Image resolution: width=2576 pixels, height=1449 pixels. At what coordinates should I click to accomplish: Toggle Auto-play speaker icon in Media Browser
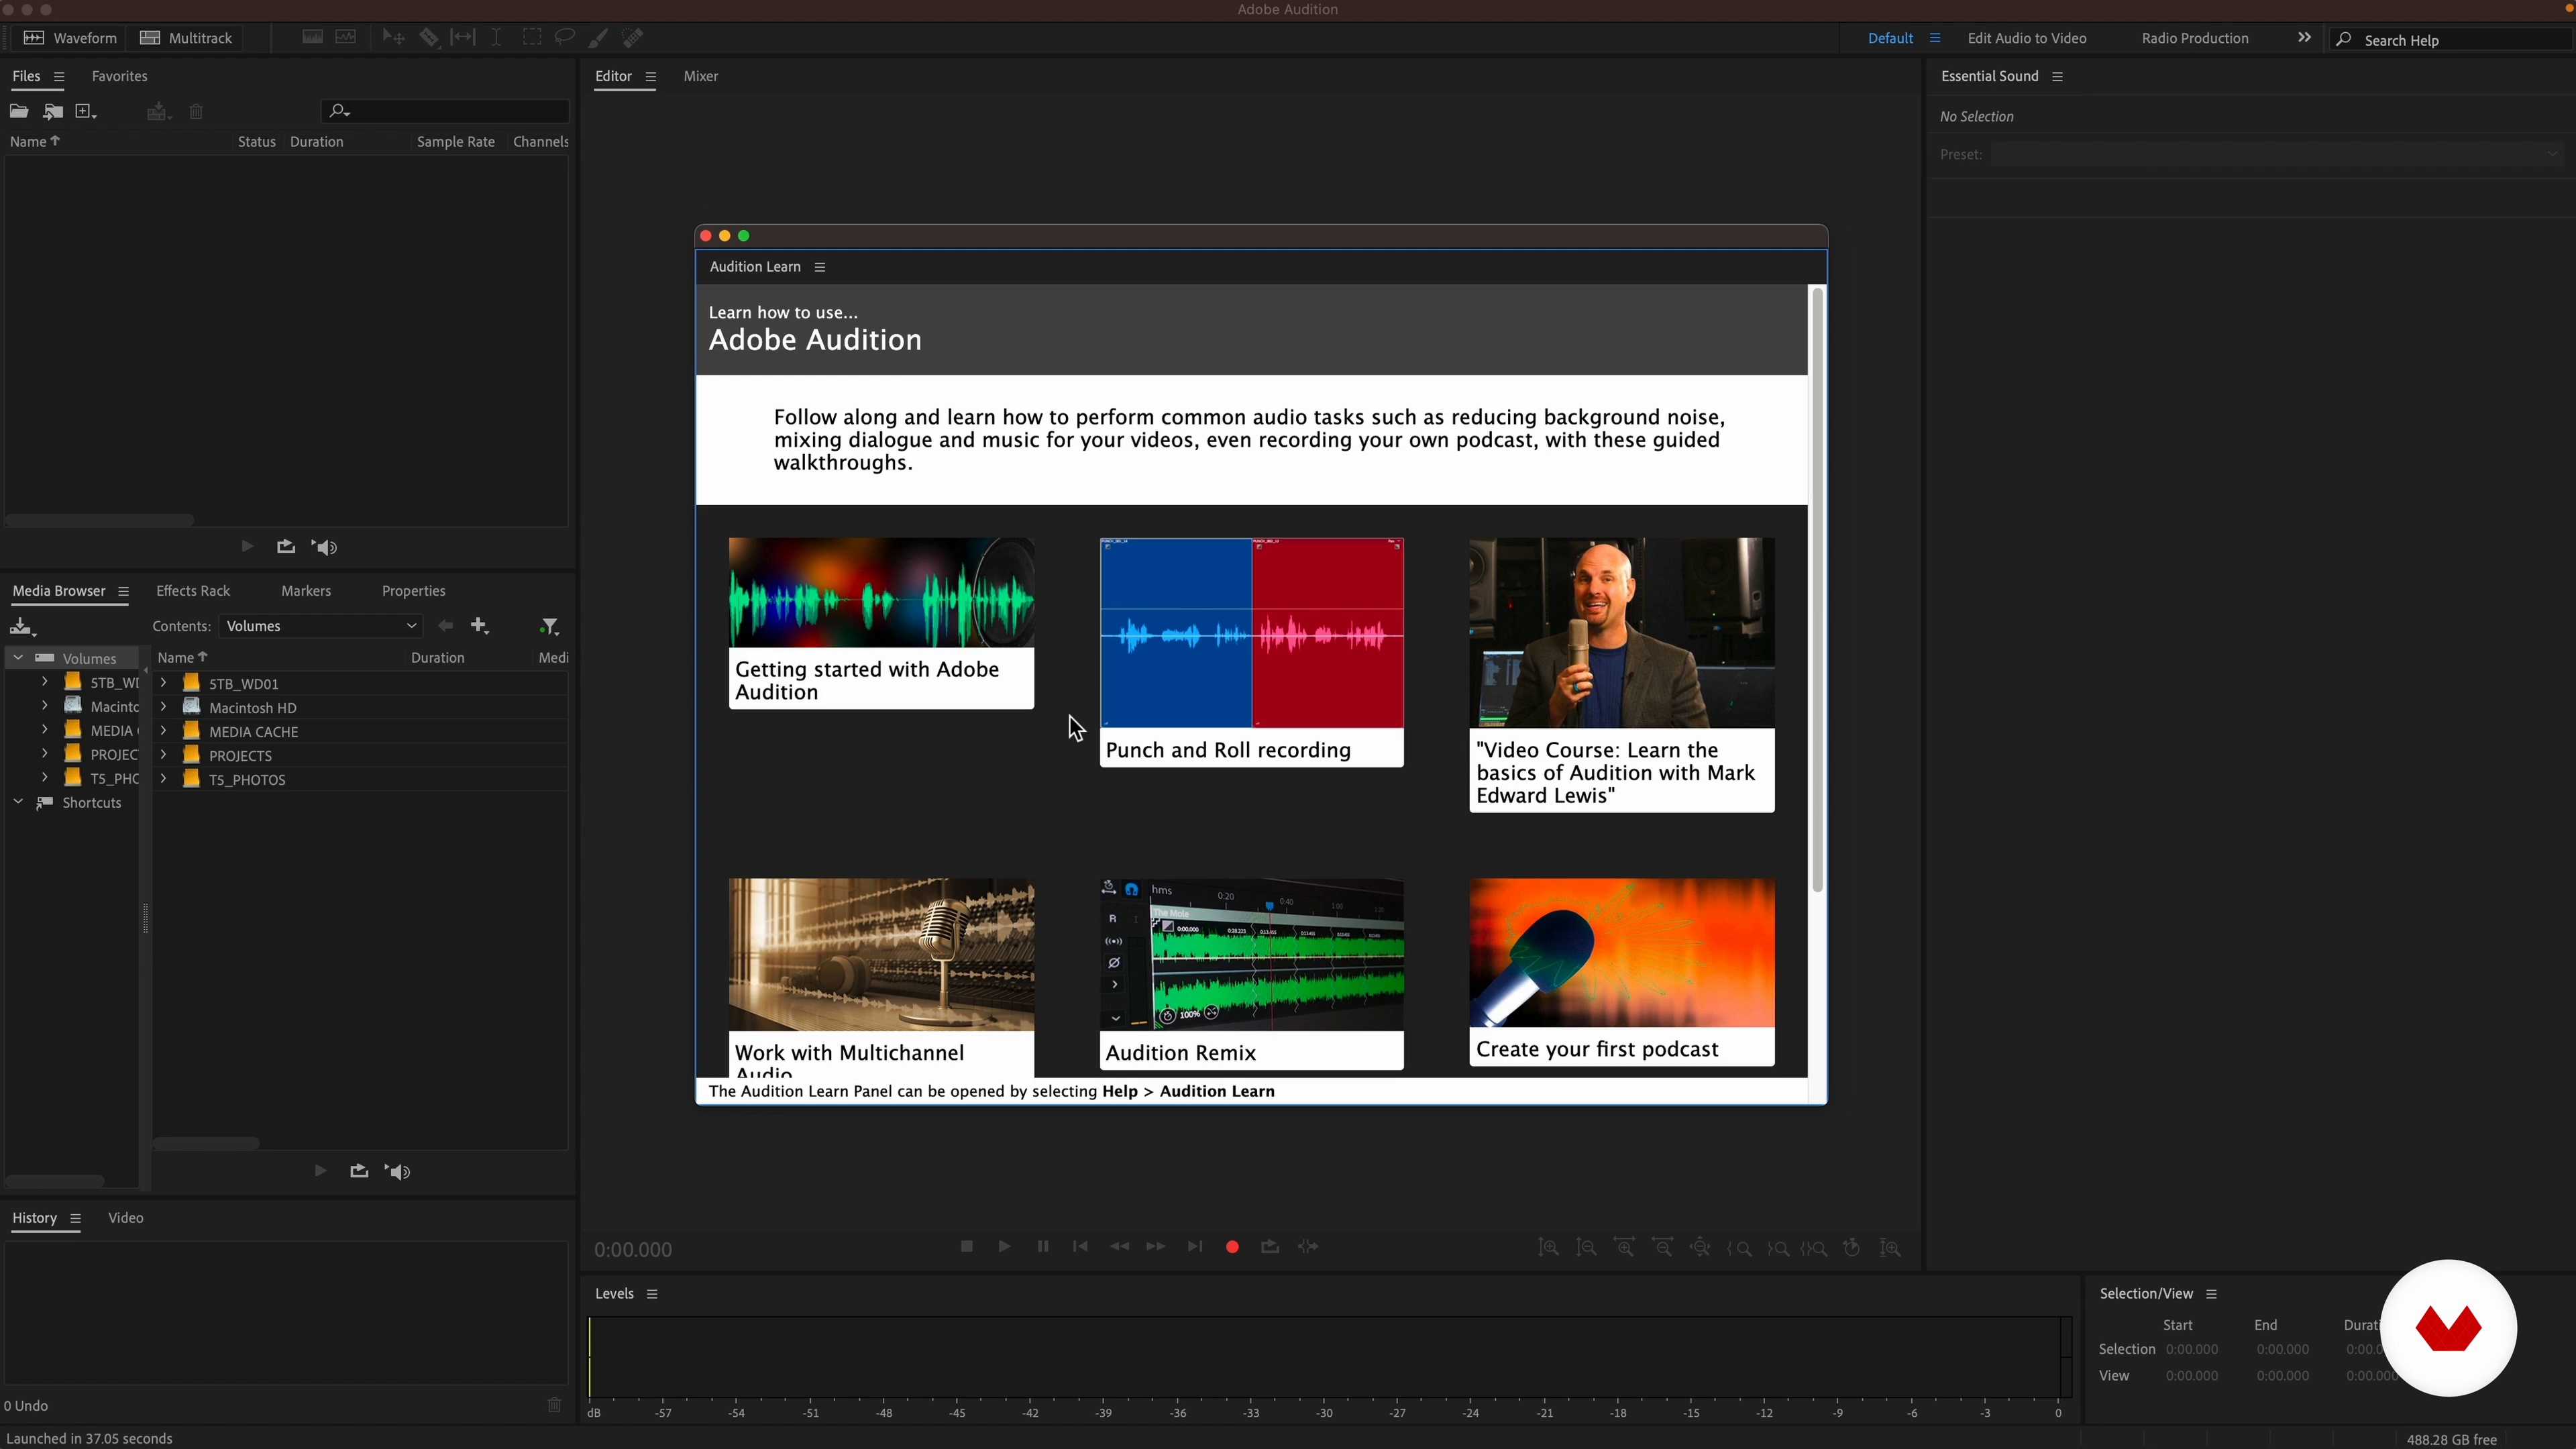(398, 1171)
